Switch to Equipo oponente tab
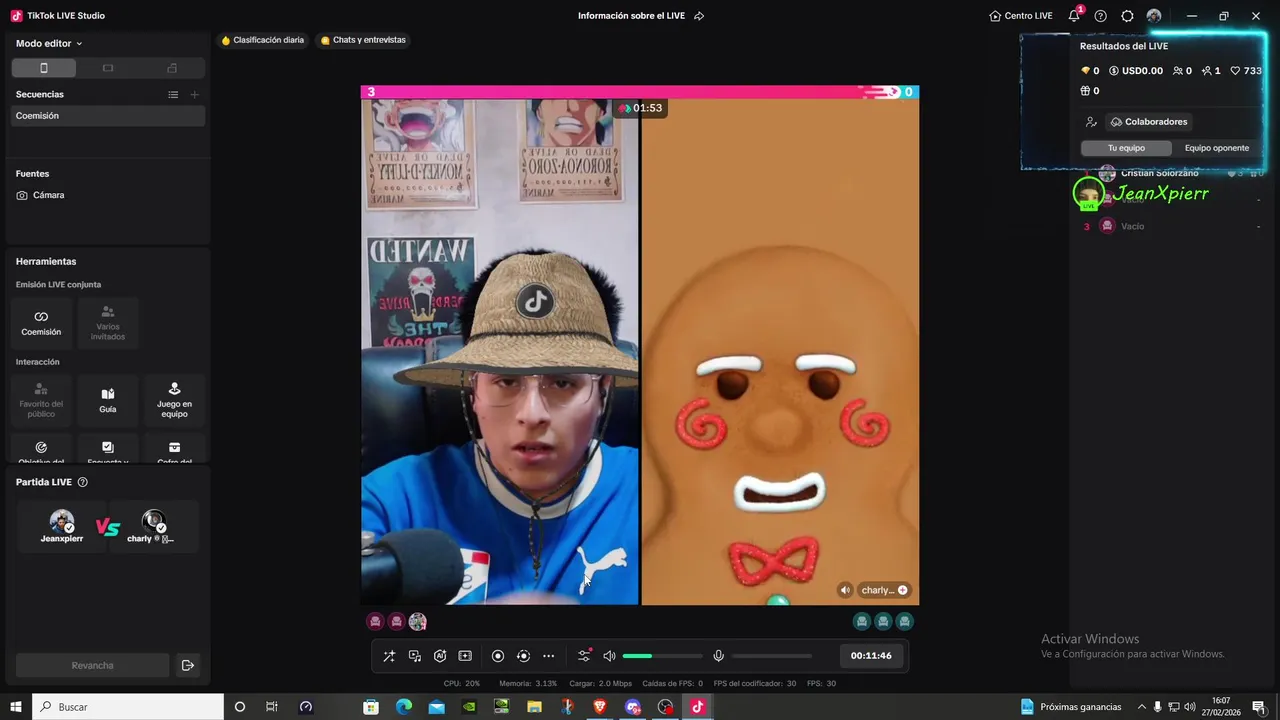 (x=1217, y=148)
